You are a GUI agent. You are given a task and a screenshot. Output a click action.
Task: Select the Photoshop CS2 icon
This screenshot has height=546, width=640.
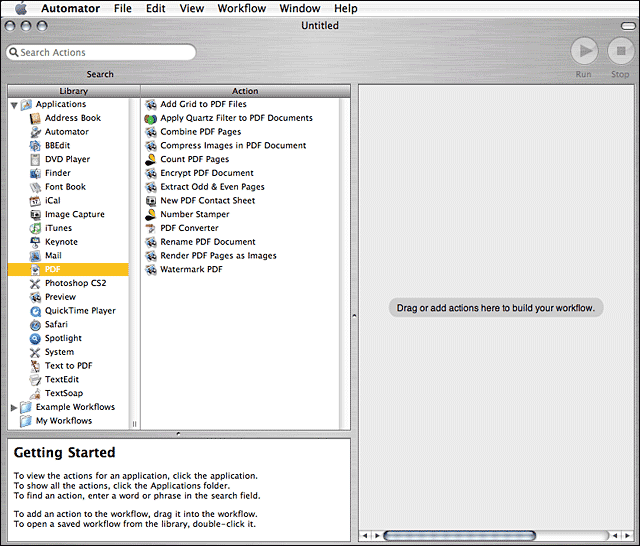[x=35, y=284]
